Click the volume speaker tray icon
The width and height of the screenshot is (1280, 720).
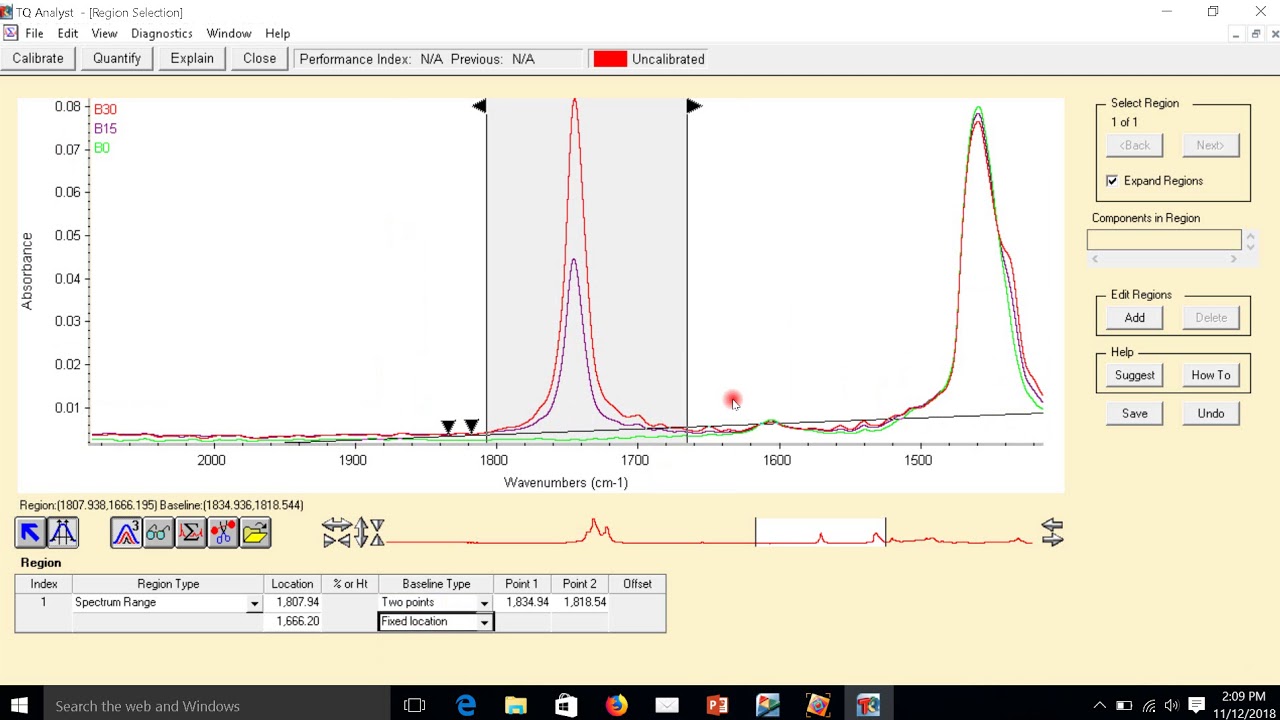pyautogui.click(x=1172, y=705)
